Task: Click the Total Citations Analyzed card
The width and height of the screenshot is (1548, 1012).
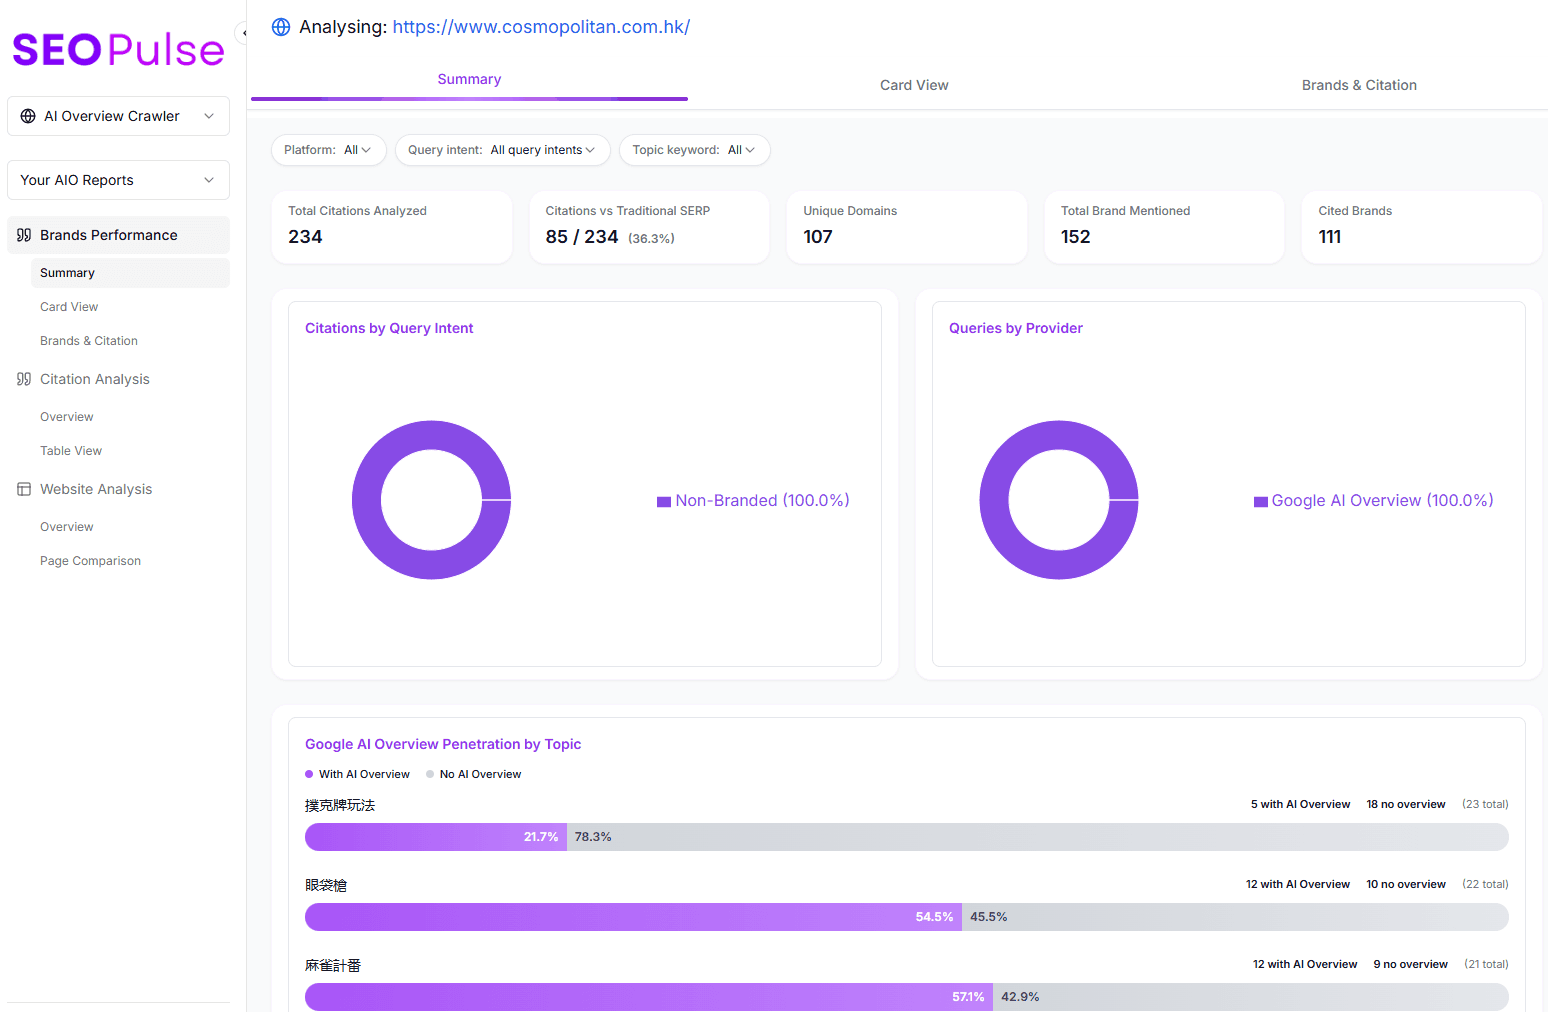Action: 392,227
